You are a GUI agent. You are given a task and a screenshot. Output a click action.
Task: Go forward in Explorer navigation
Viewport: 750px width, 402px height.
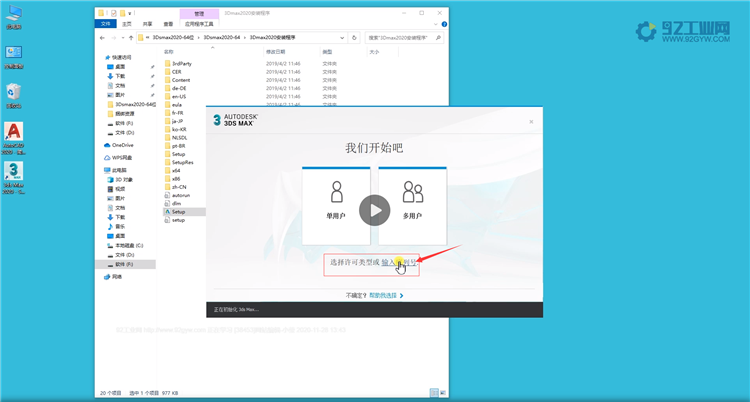(113, 37)
